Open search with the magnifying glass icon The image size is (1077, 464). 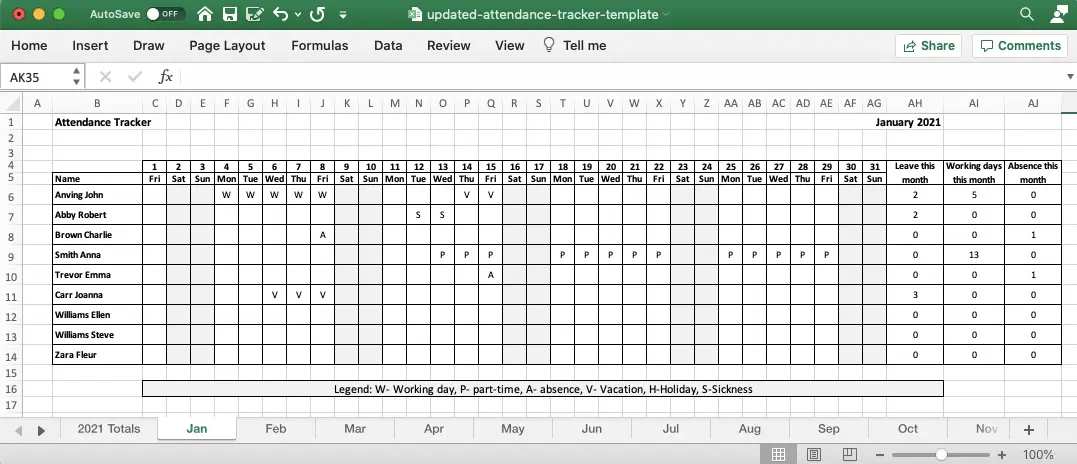[x=1027, y=14]
